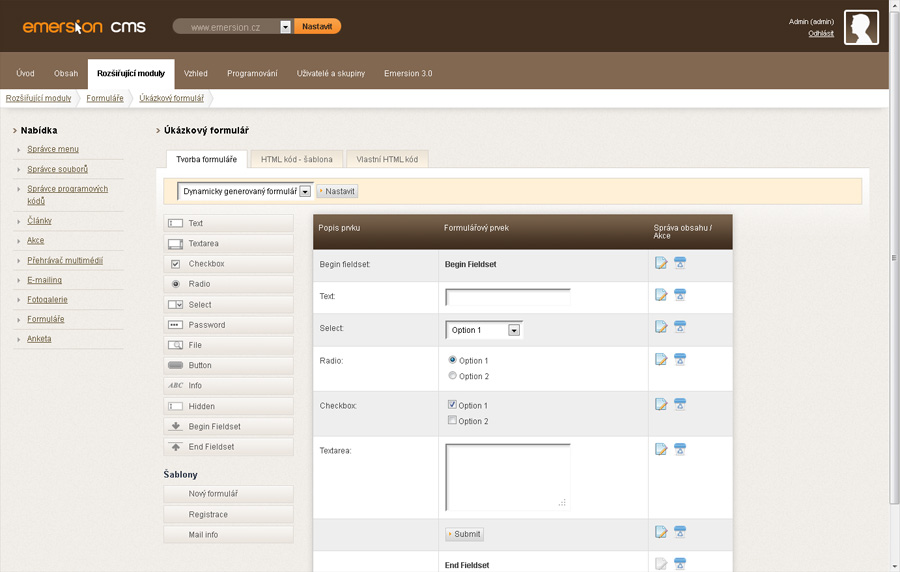Image resolution: width=900 pixels, height=572 pixels.
Task: Click the delete icon in the Select row
Action: tap(680, 327)
